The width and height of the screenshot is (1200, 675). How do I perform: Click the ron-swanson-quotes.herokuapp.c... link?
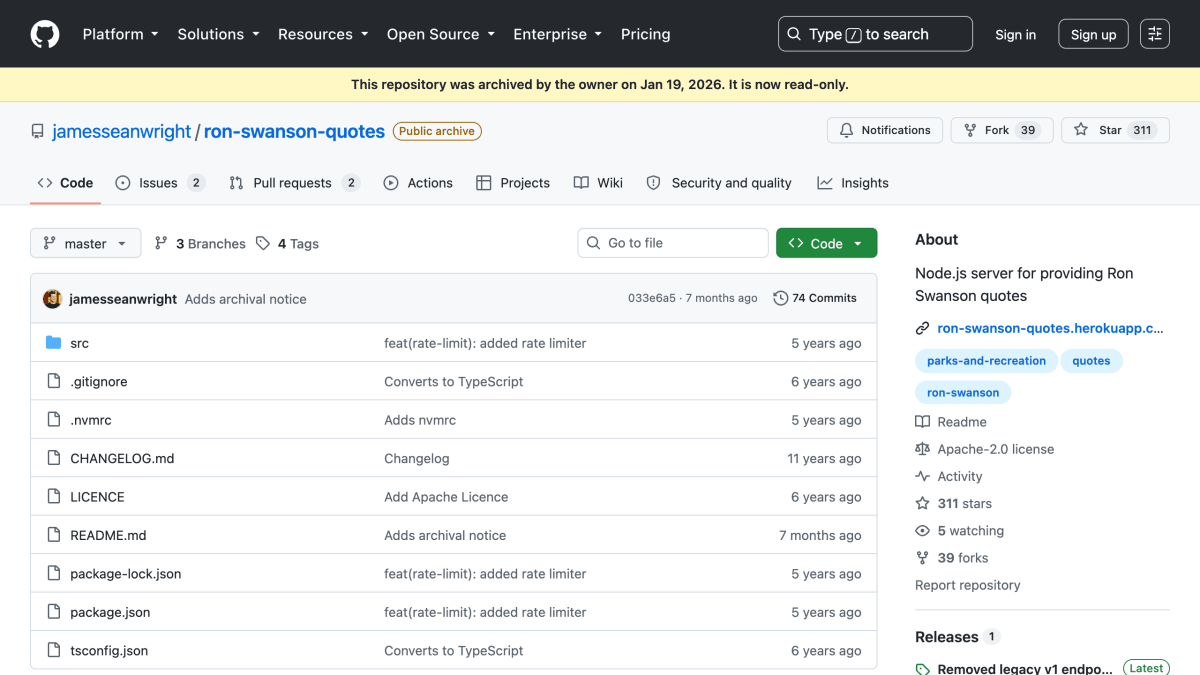click(x=1050, y=328)
